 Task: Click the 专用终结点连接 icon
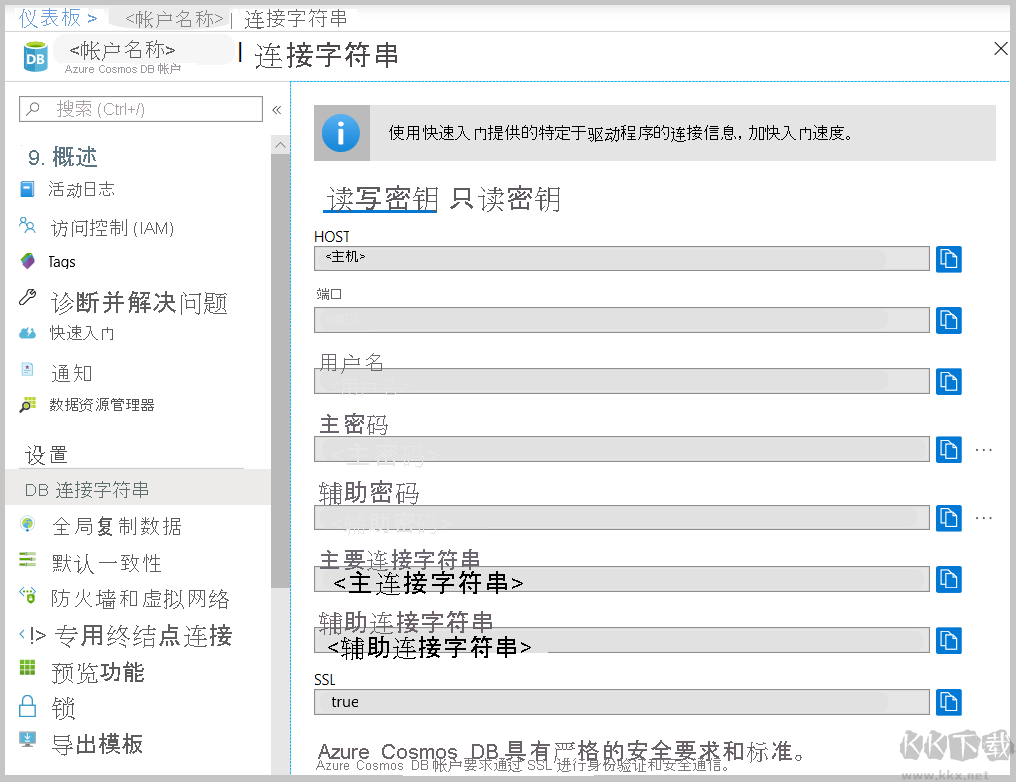[32, 635]
